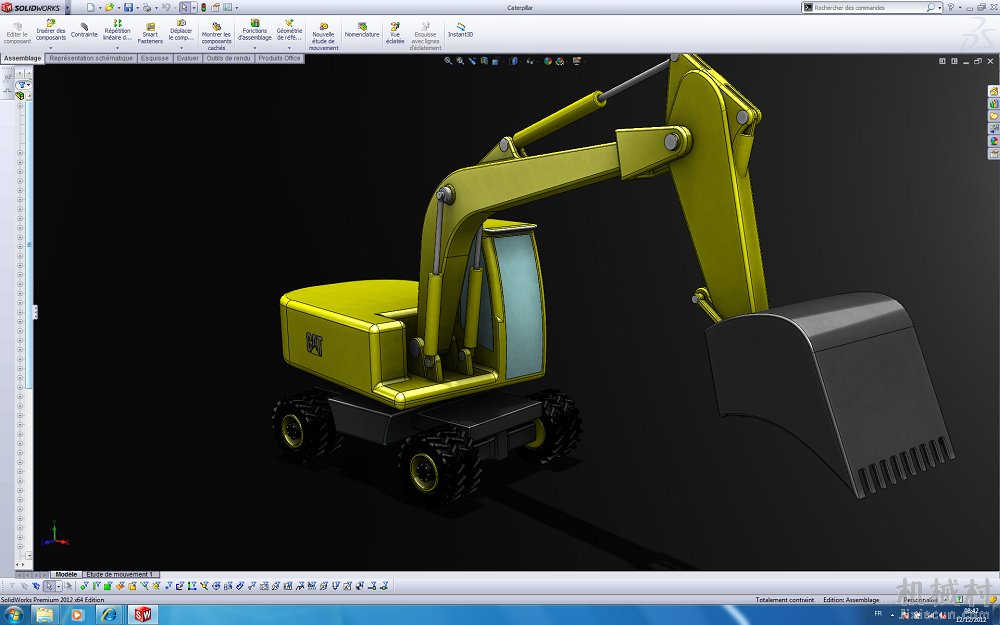Open the Appearances task pane tab
Screen dimensions: 1000x625
click(x=994, y=141)
